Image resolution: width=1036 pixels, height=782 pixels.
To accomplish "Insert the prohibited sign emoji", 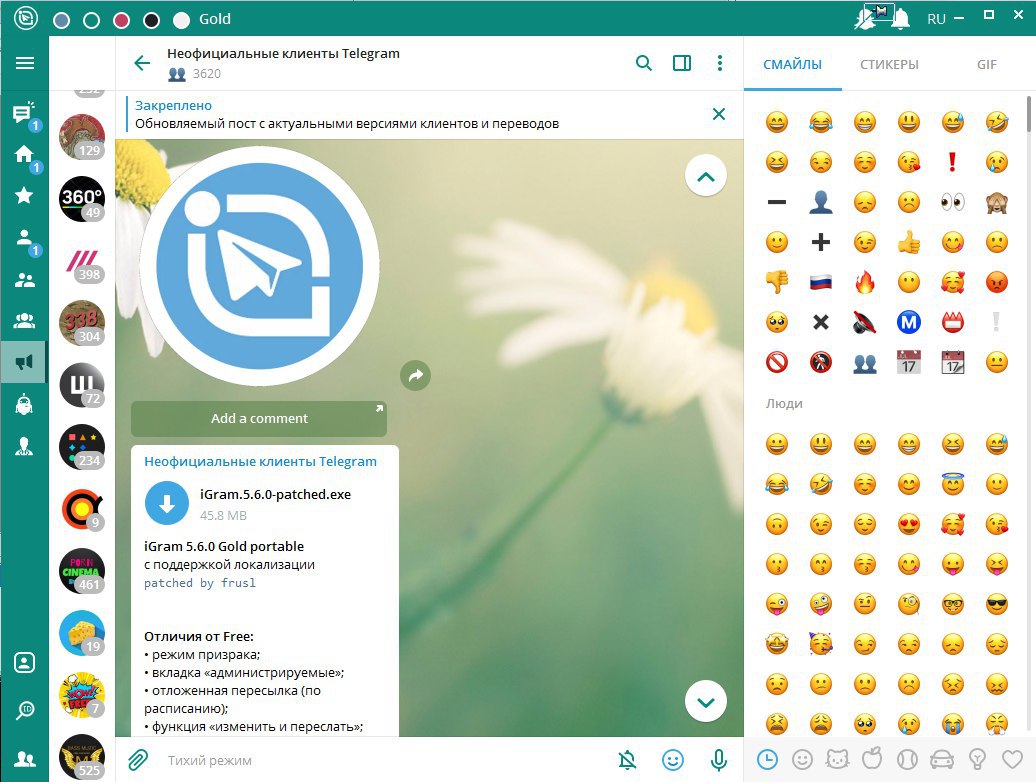I will point(777,363).
